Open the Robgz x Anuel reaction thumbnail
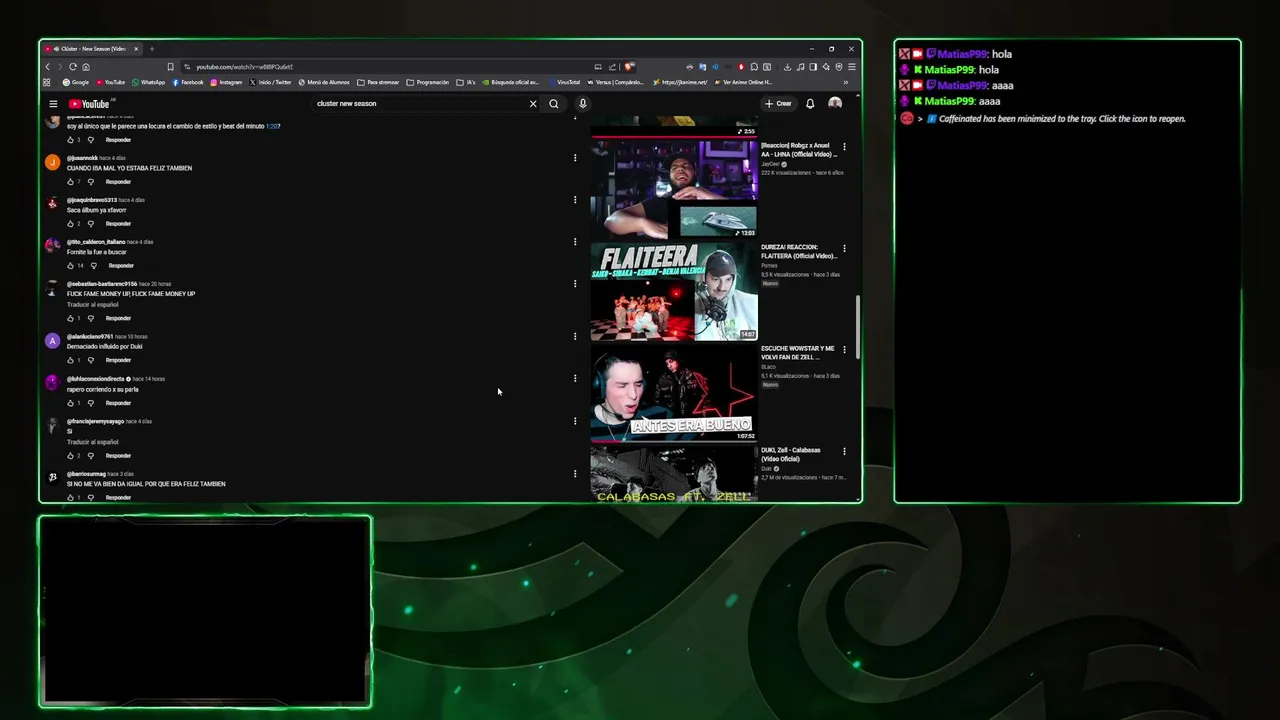 pyautogui.click(x=674, y=188)
